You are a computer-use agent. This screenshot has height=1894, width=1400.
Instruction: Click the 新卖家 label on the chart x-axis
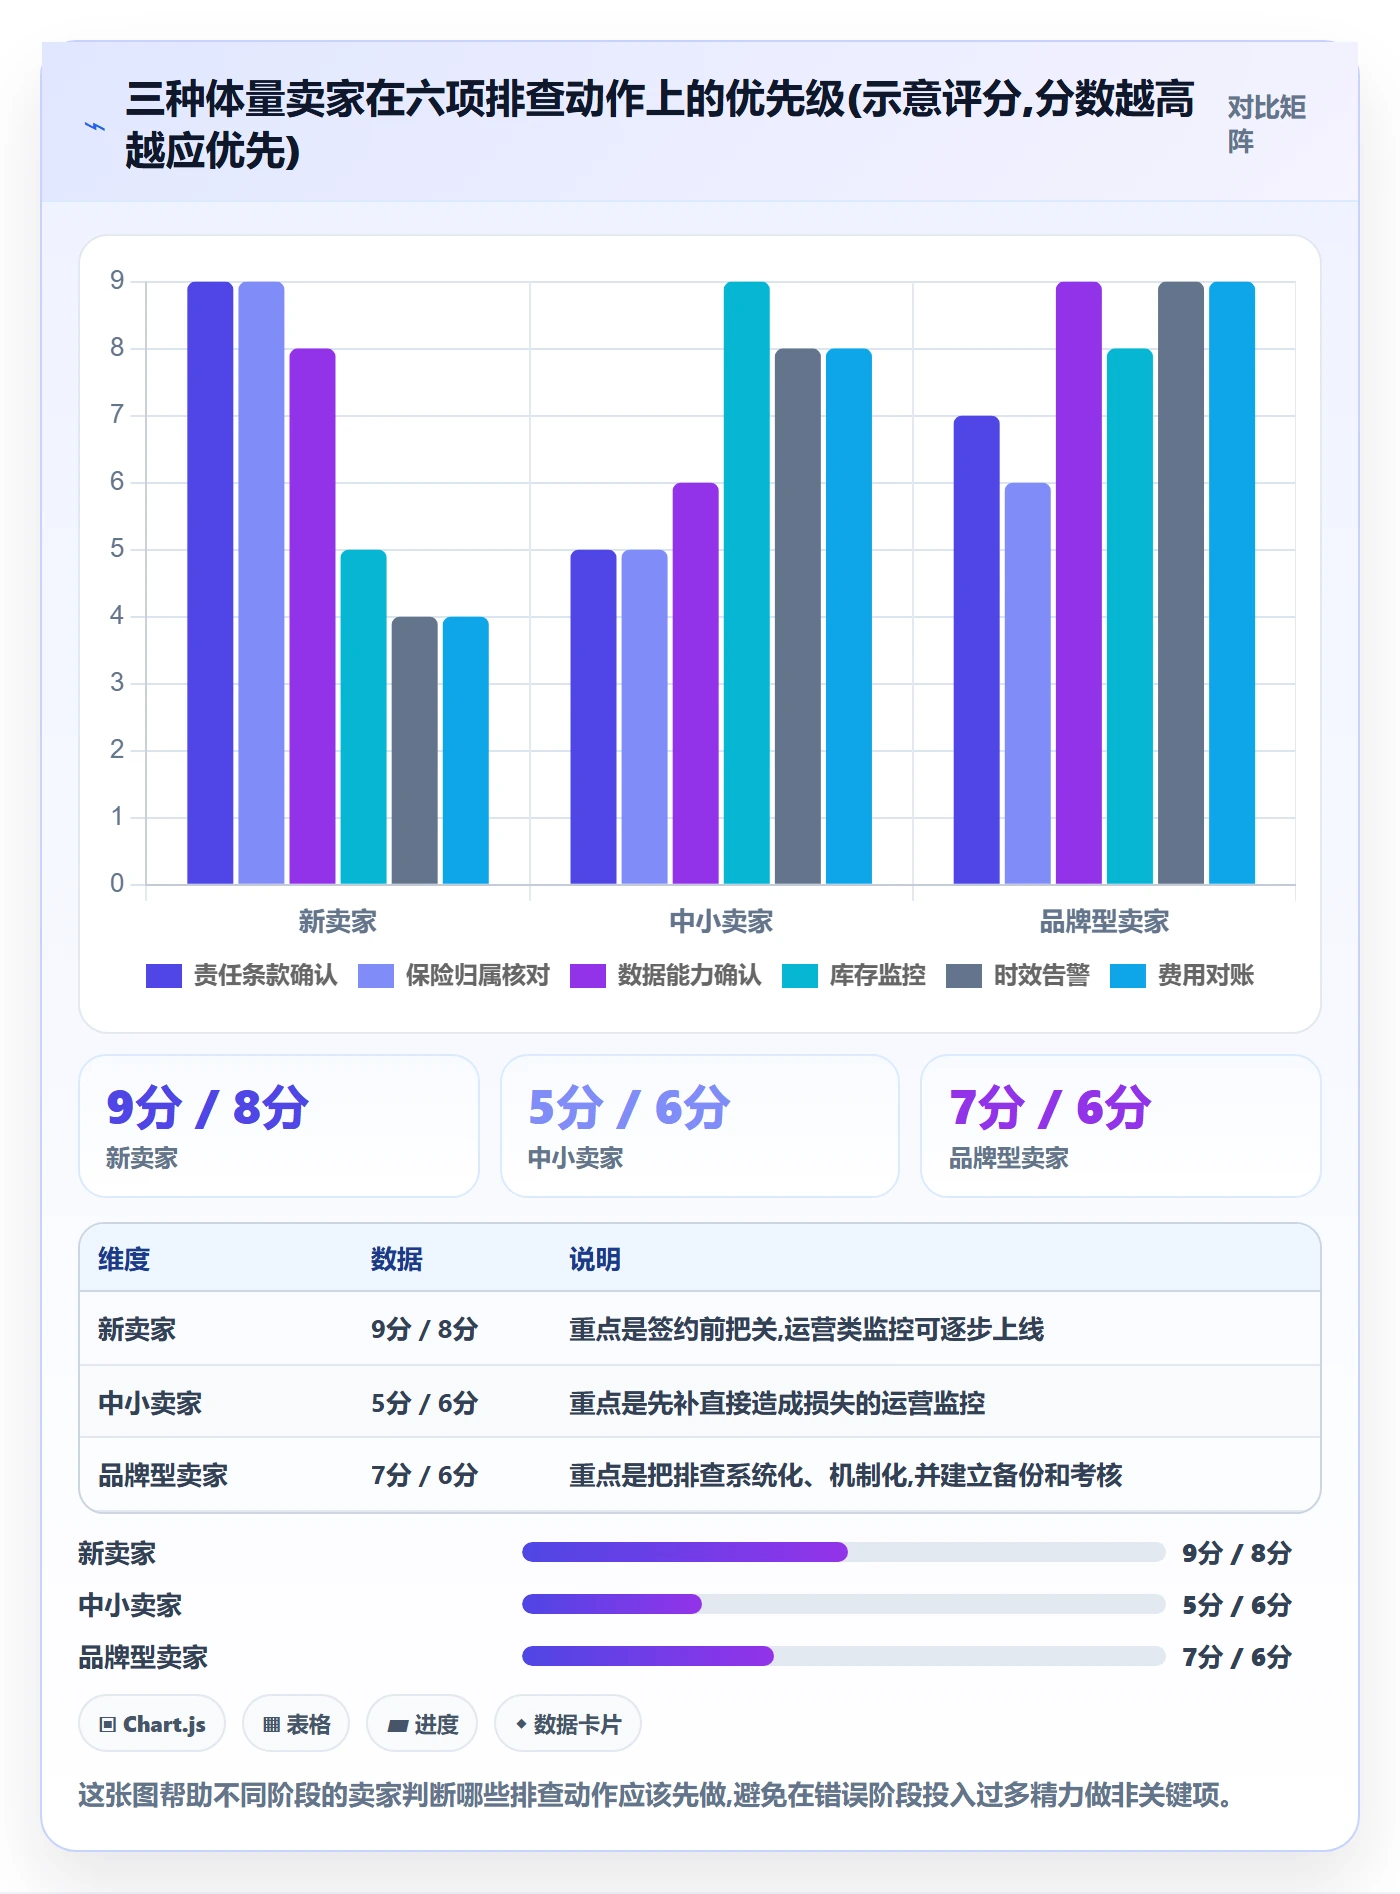click(338, 921)
